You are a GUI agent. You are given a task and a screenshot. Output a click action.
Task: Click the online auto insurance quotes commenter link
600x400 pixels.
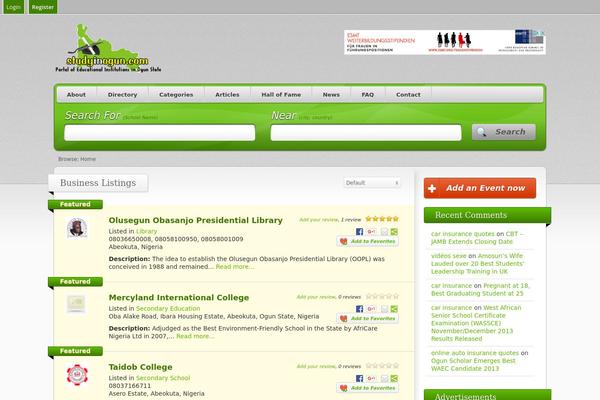[x=475, y=353]
